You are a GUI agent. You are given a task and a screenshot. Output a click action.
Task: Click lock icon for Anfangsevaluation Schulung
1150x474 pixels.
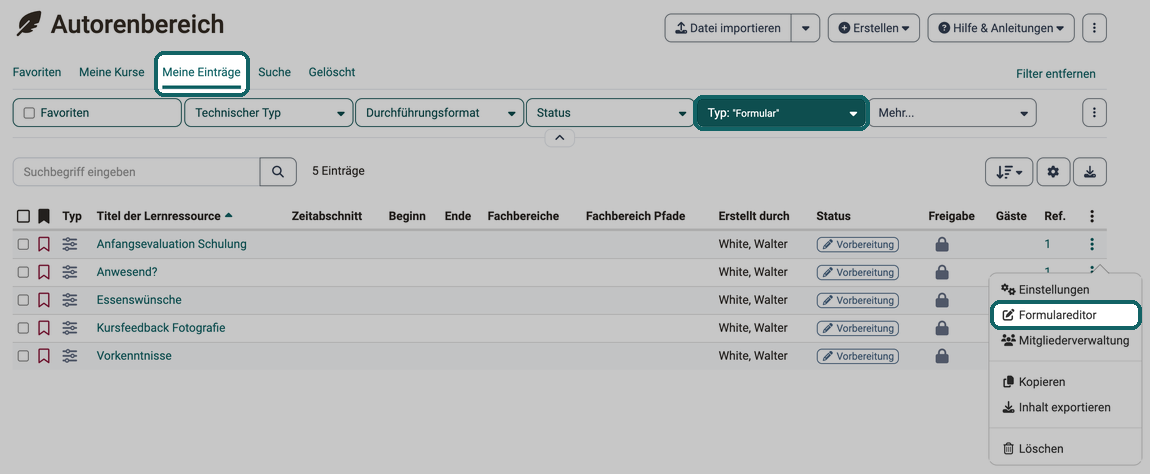tap(942, 244)
